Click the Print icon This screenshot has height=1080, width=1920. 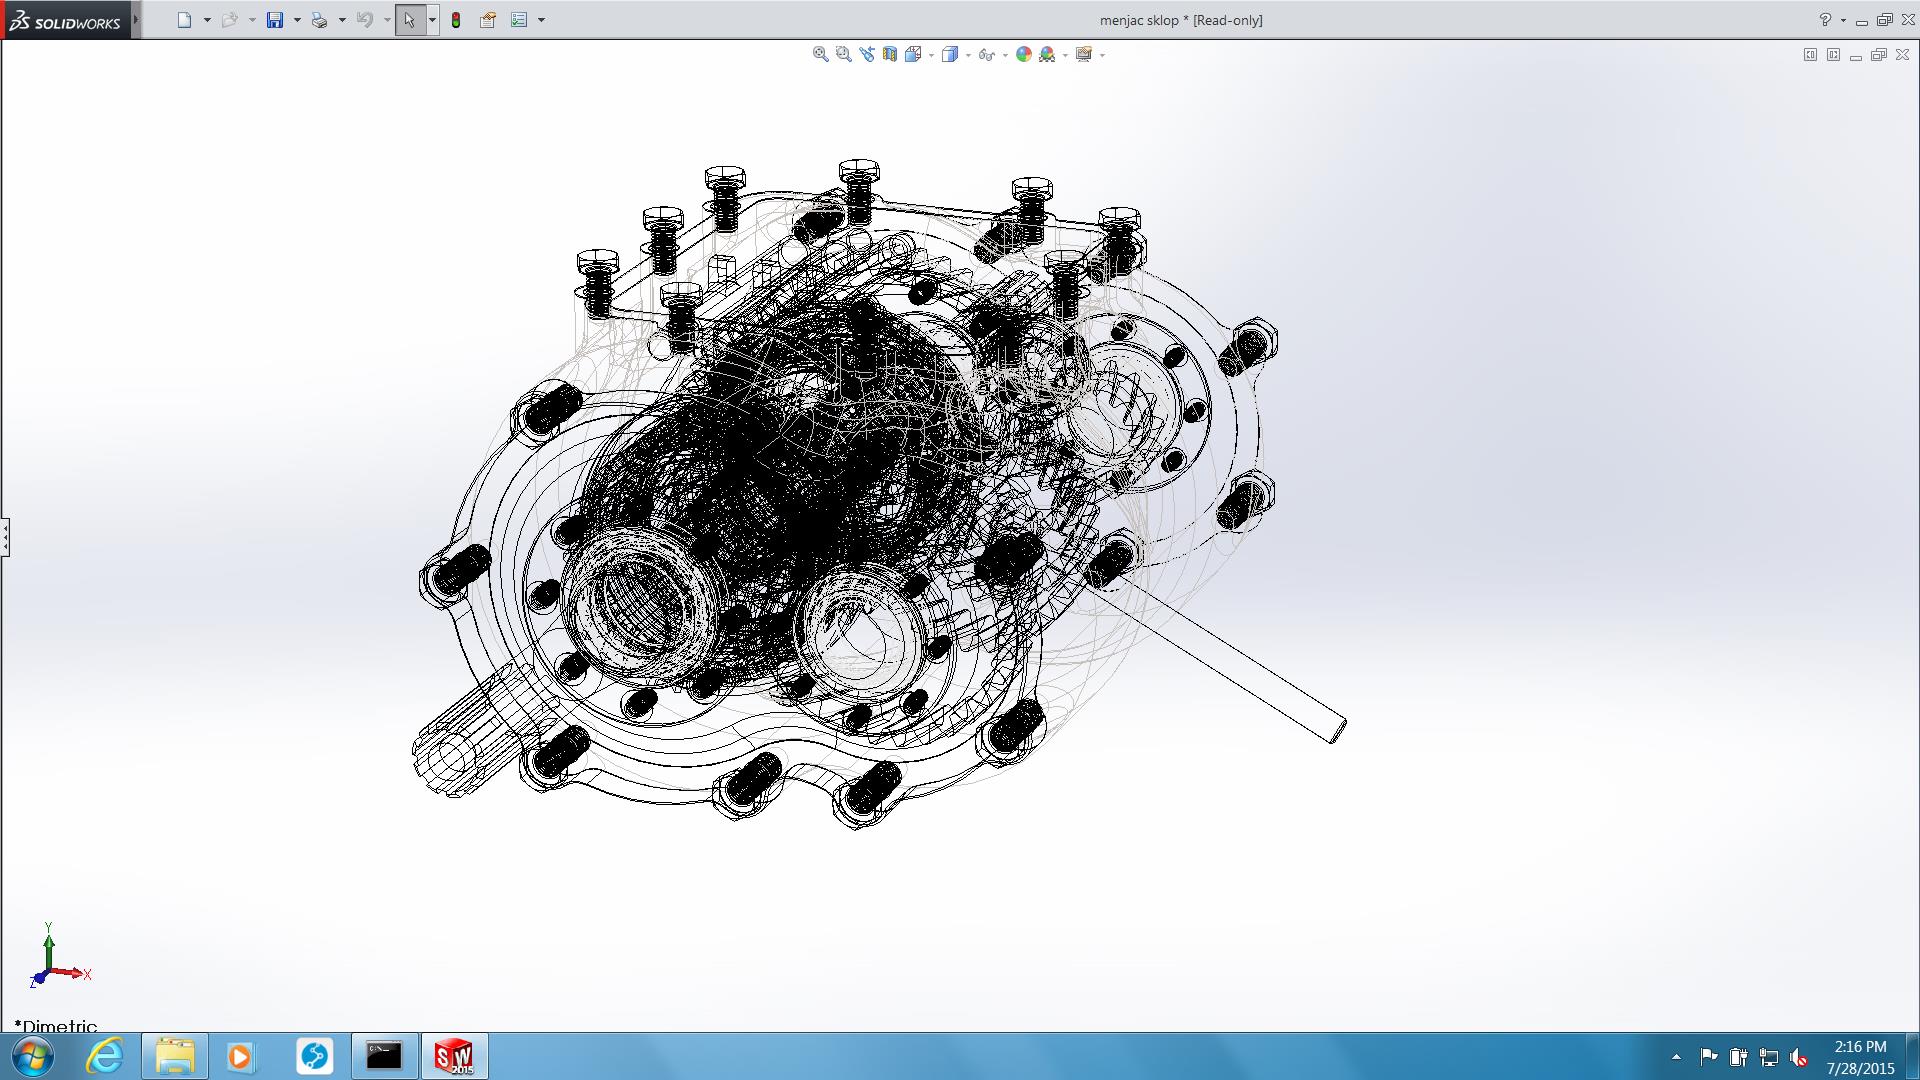click(319, 20)
